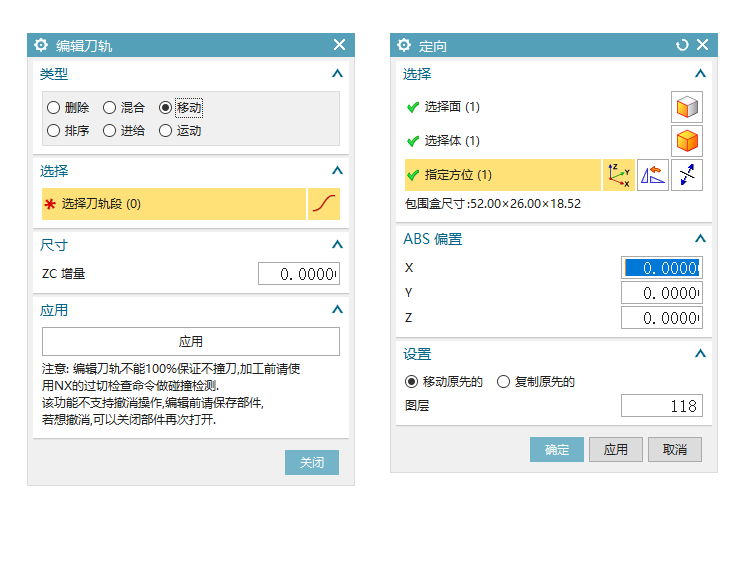Viewport: 748px width, 564px height.
Task: Collapse the 类型 section
Action: 337,74
